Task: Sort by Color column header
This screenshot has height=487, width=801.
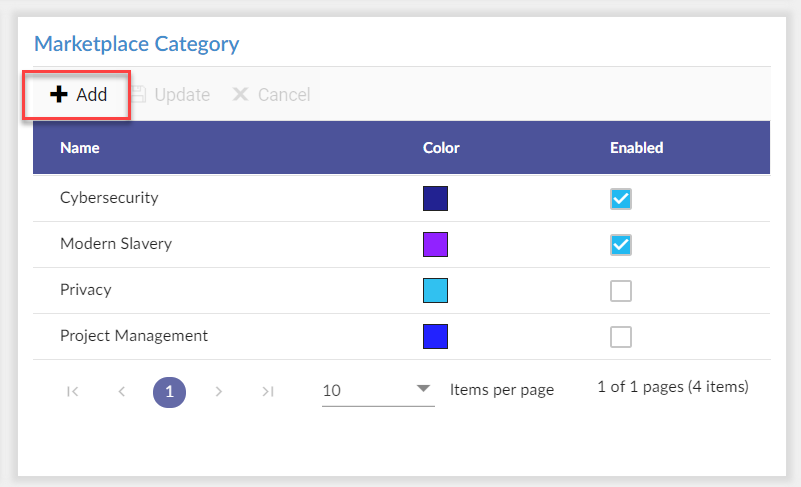Action: click(x=441, y=148)
